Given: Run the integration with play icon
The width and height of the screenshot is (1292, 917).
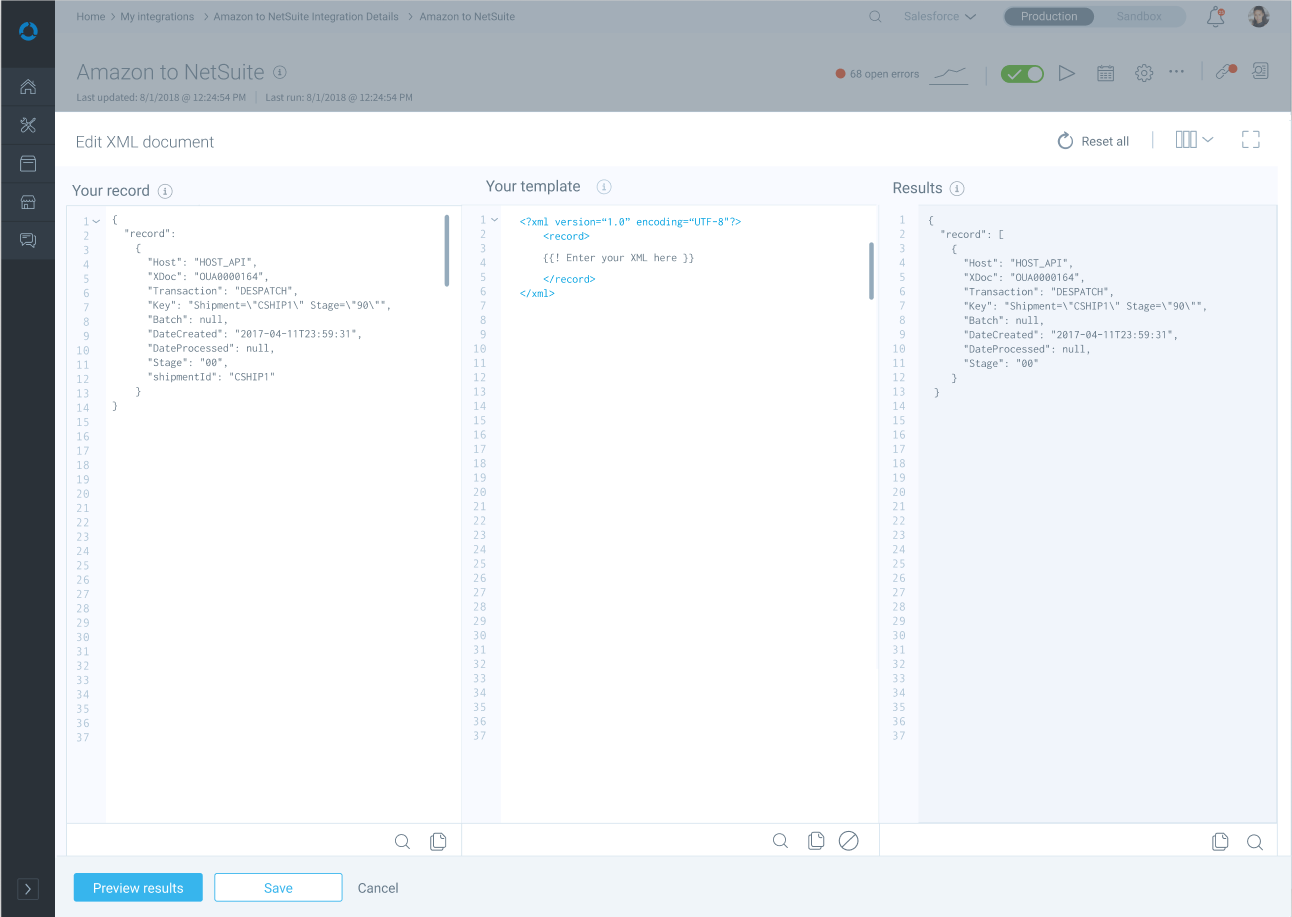Looking at the screenshot, I should 1067,73.
